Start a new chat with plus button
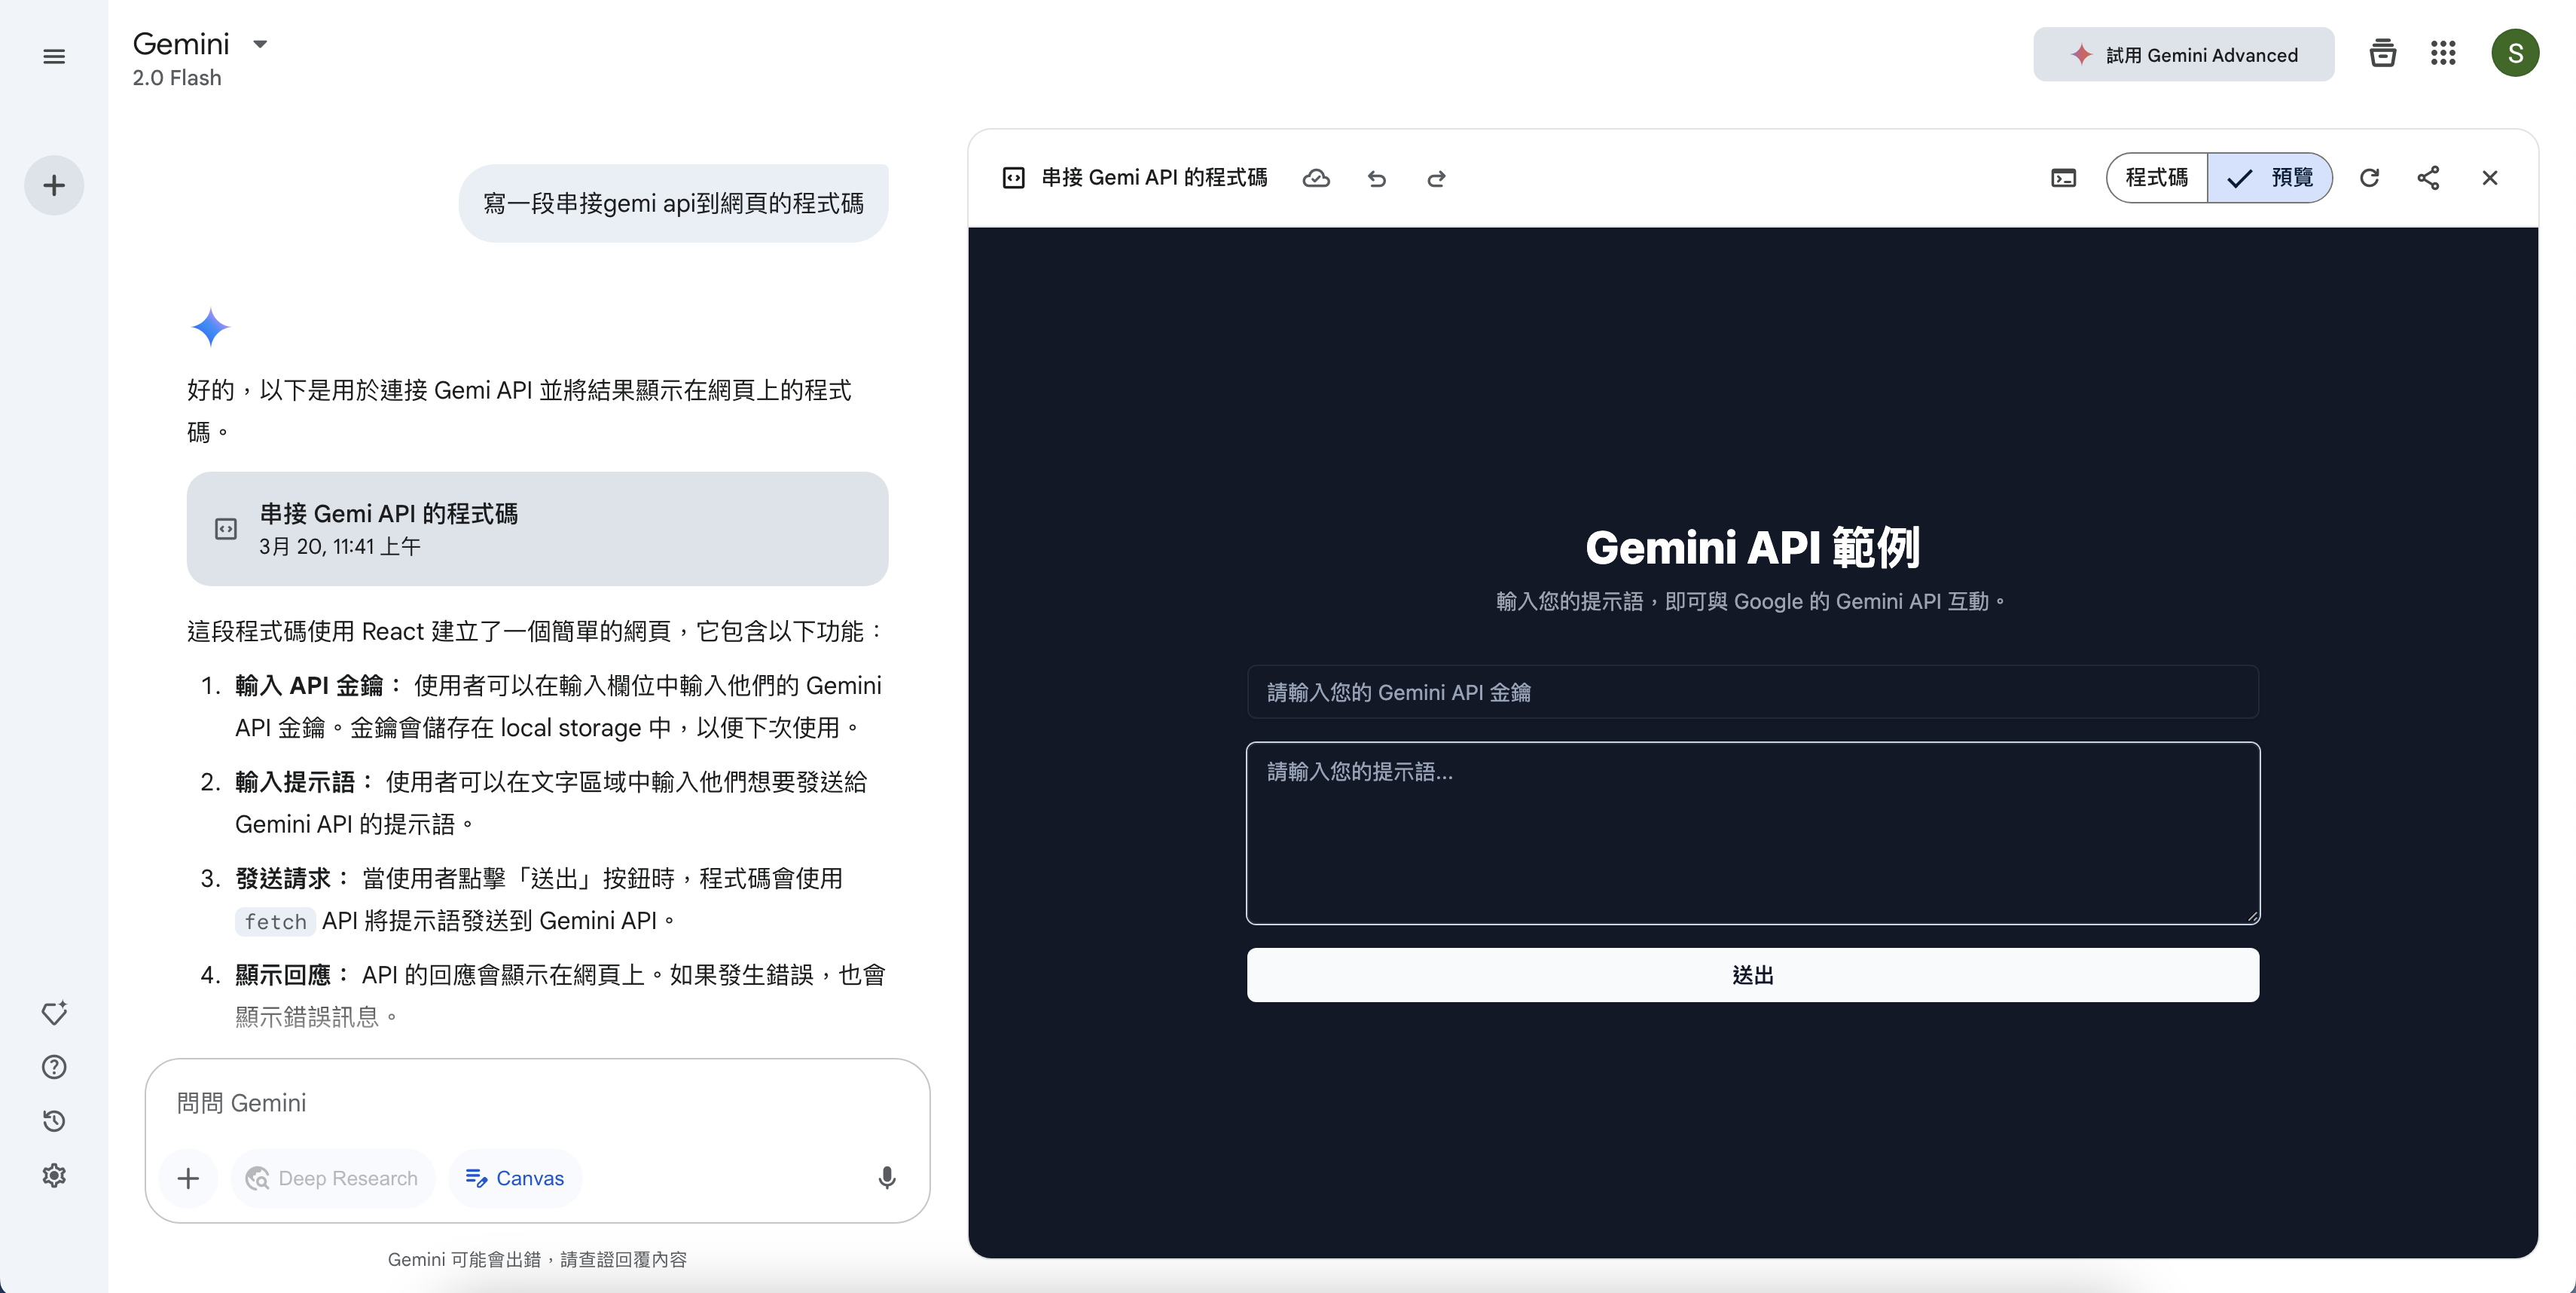 [x=54, y=185]
